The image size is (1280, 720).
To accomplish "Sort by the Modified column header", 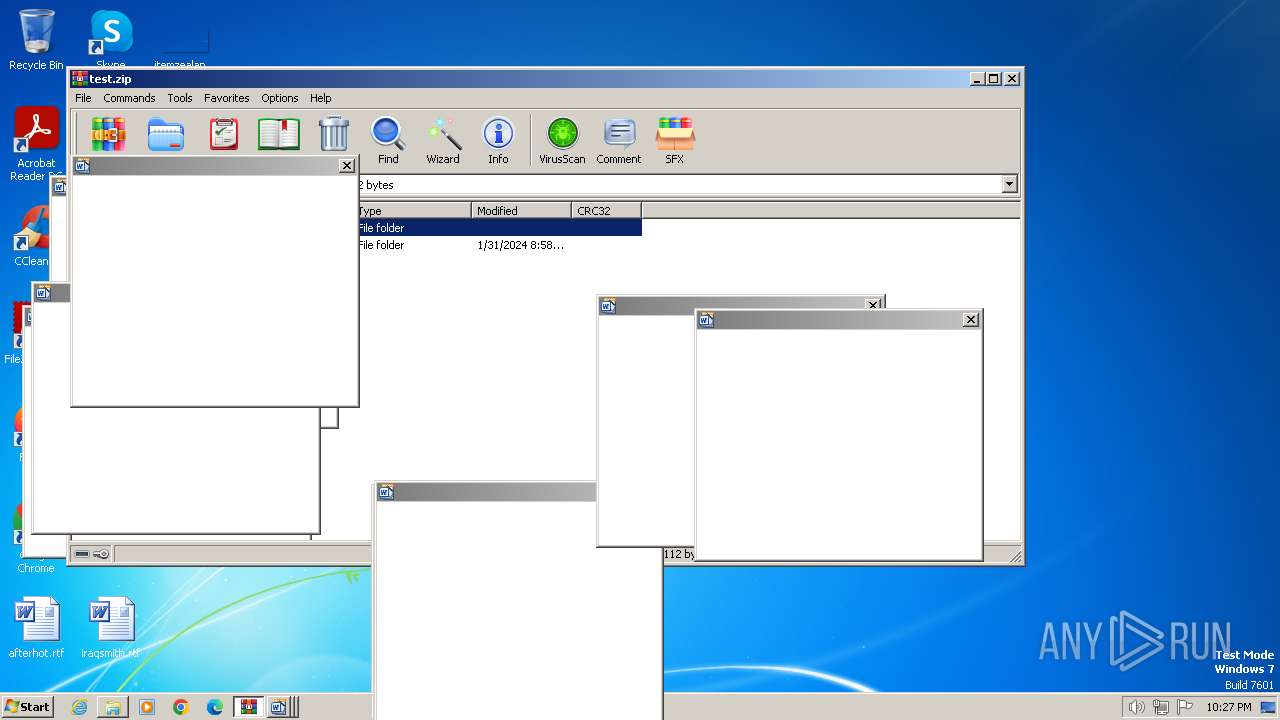I will 521,210.
